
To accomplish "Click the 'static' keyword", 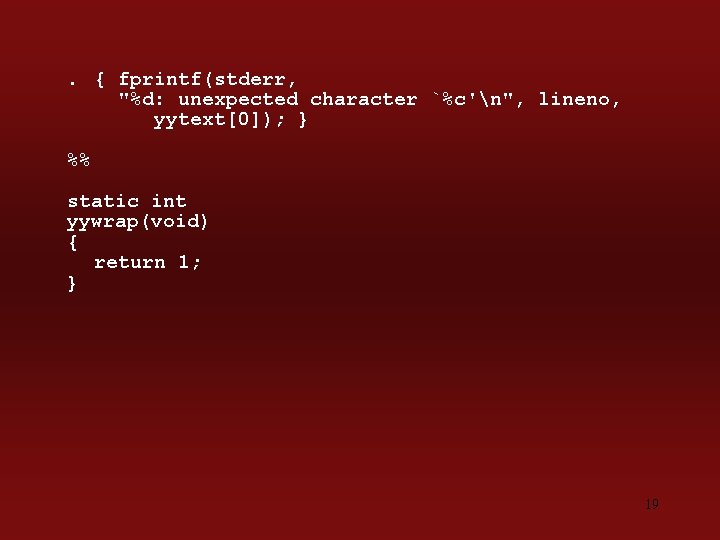I will coord(103,201).
